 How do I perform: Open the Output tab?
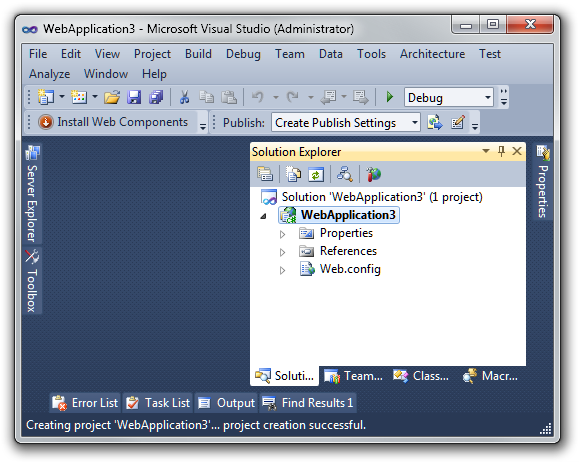point(226,403)
